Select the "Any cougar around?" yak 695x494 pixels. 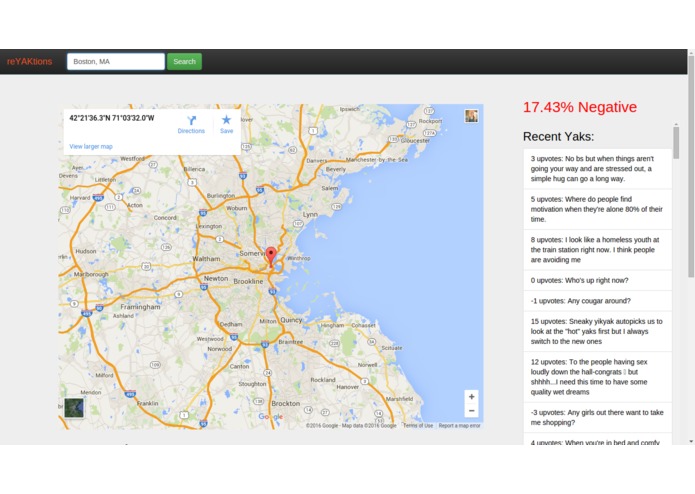(x=597, y=301)
